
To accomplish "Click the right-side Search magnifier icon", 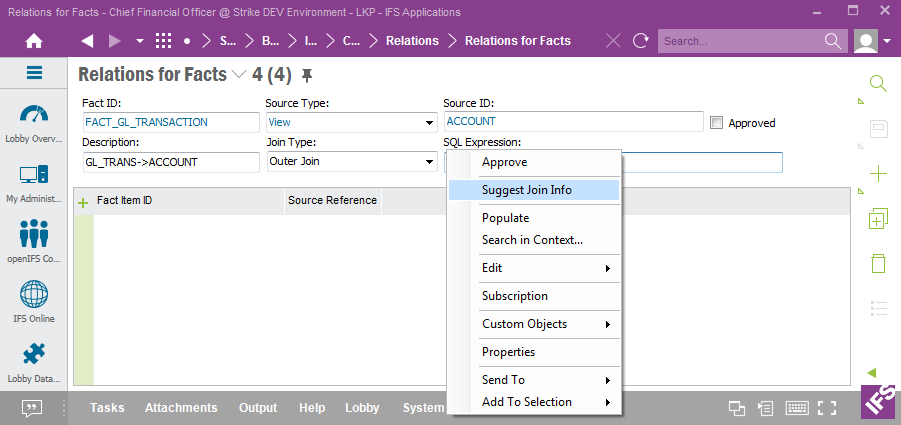I will 879,84.
